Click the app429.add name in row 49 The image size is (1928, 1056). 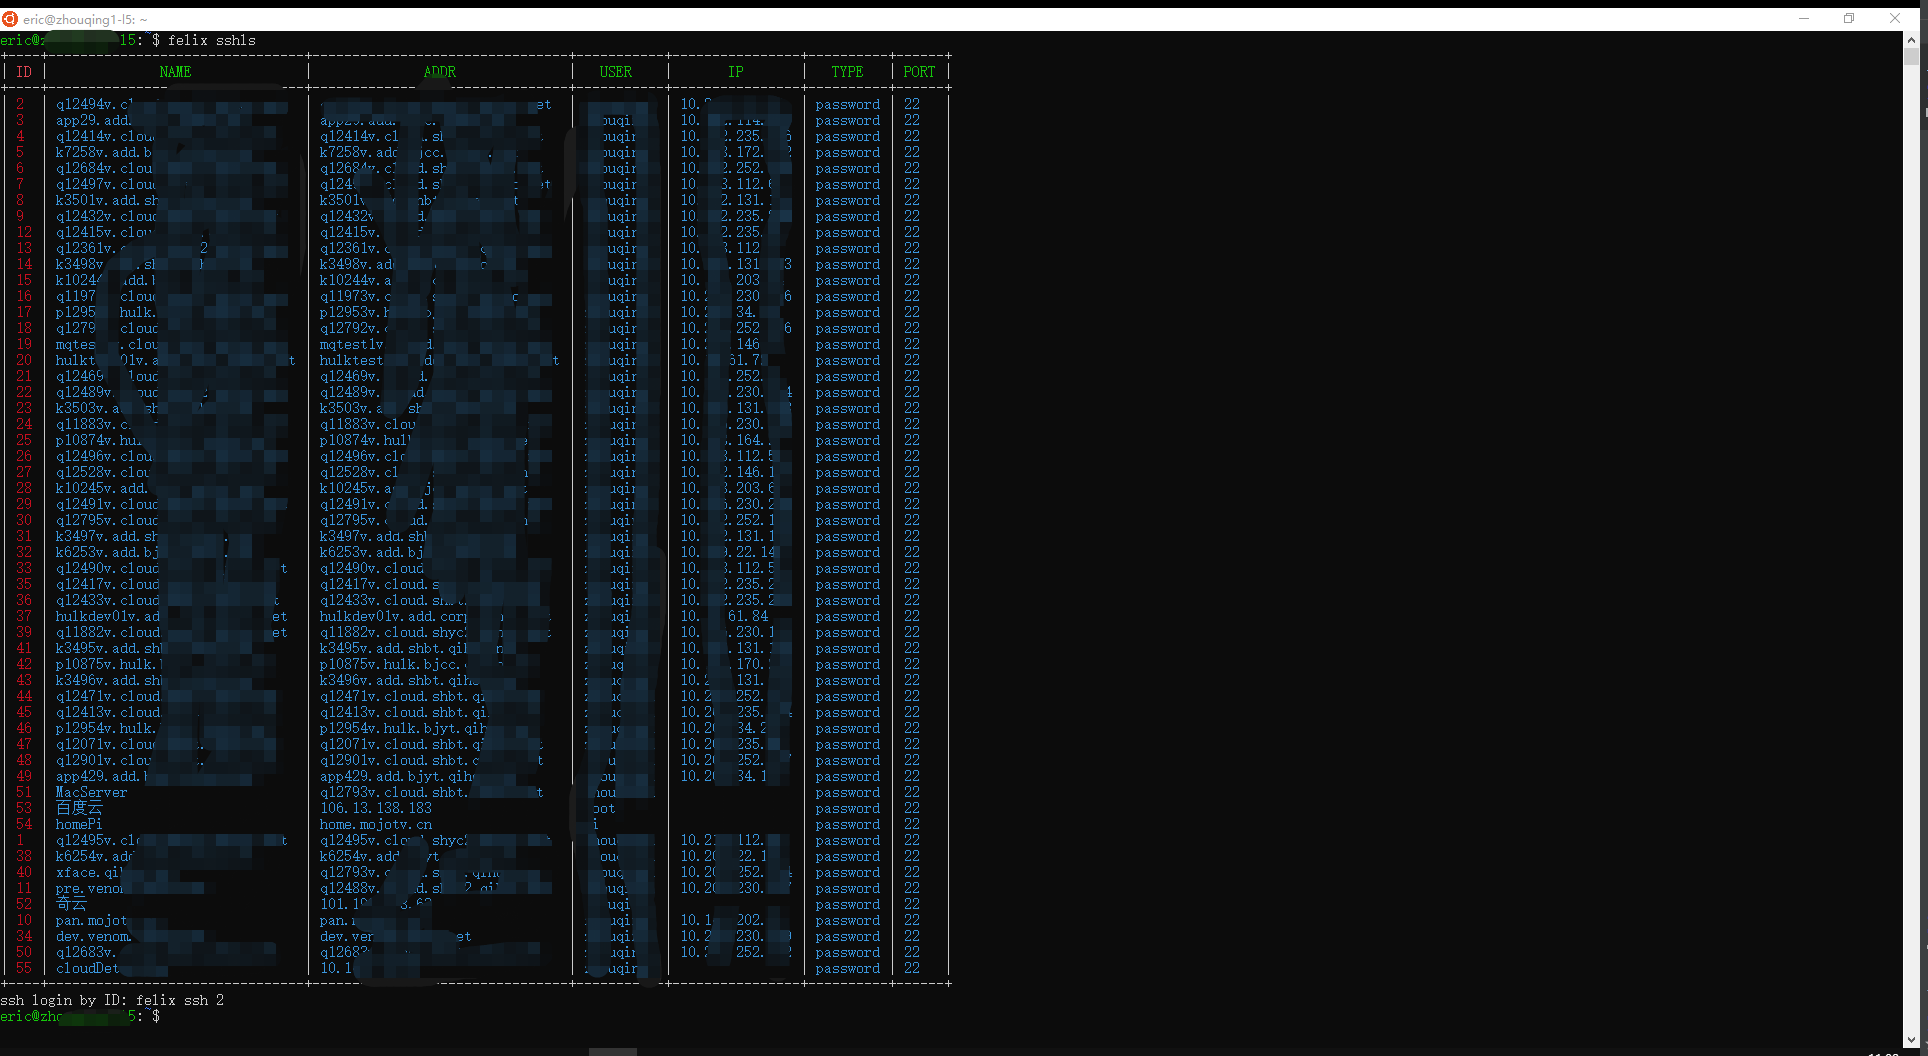[x=101, y=776]
